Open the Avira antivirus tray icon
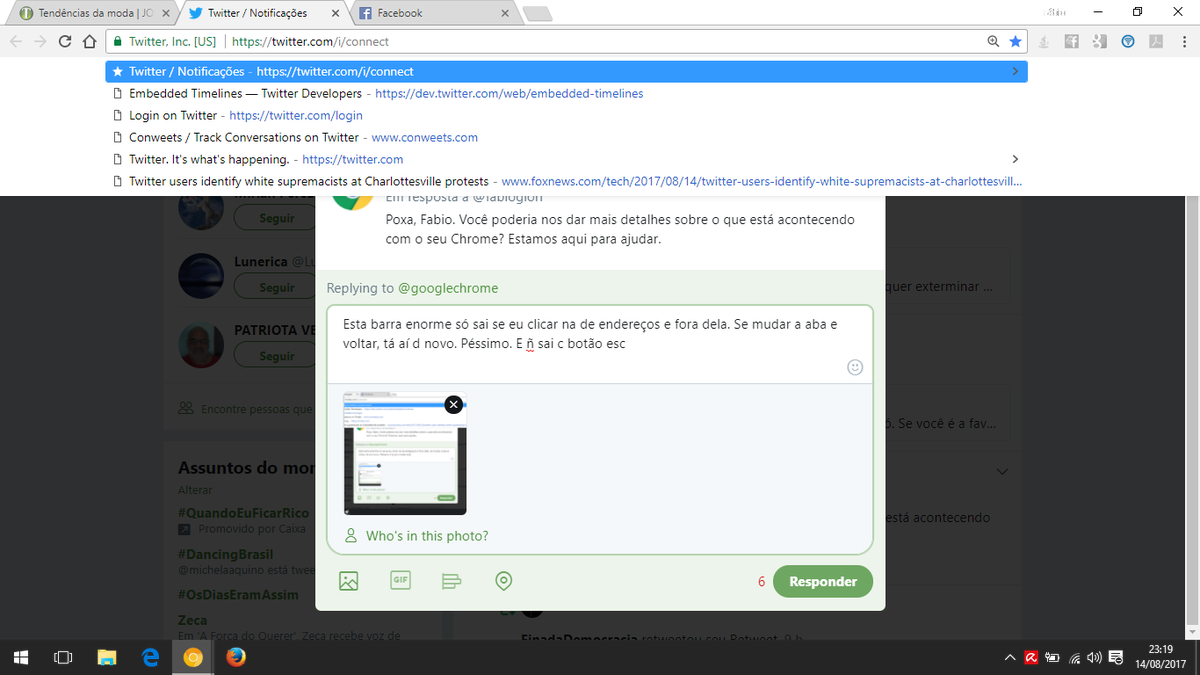Image resolution: width=1200 pixels, height=675 pixels. [x=1030, y=658]
